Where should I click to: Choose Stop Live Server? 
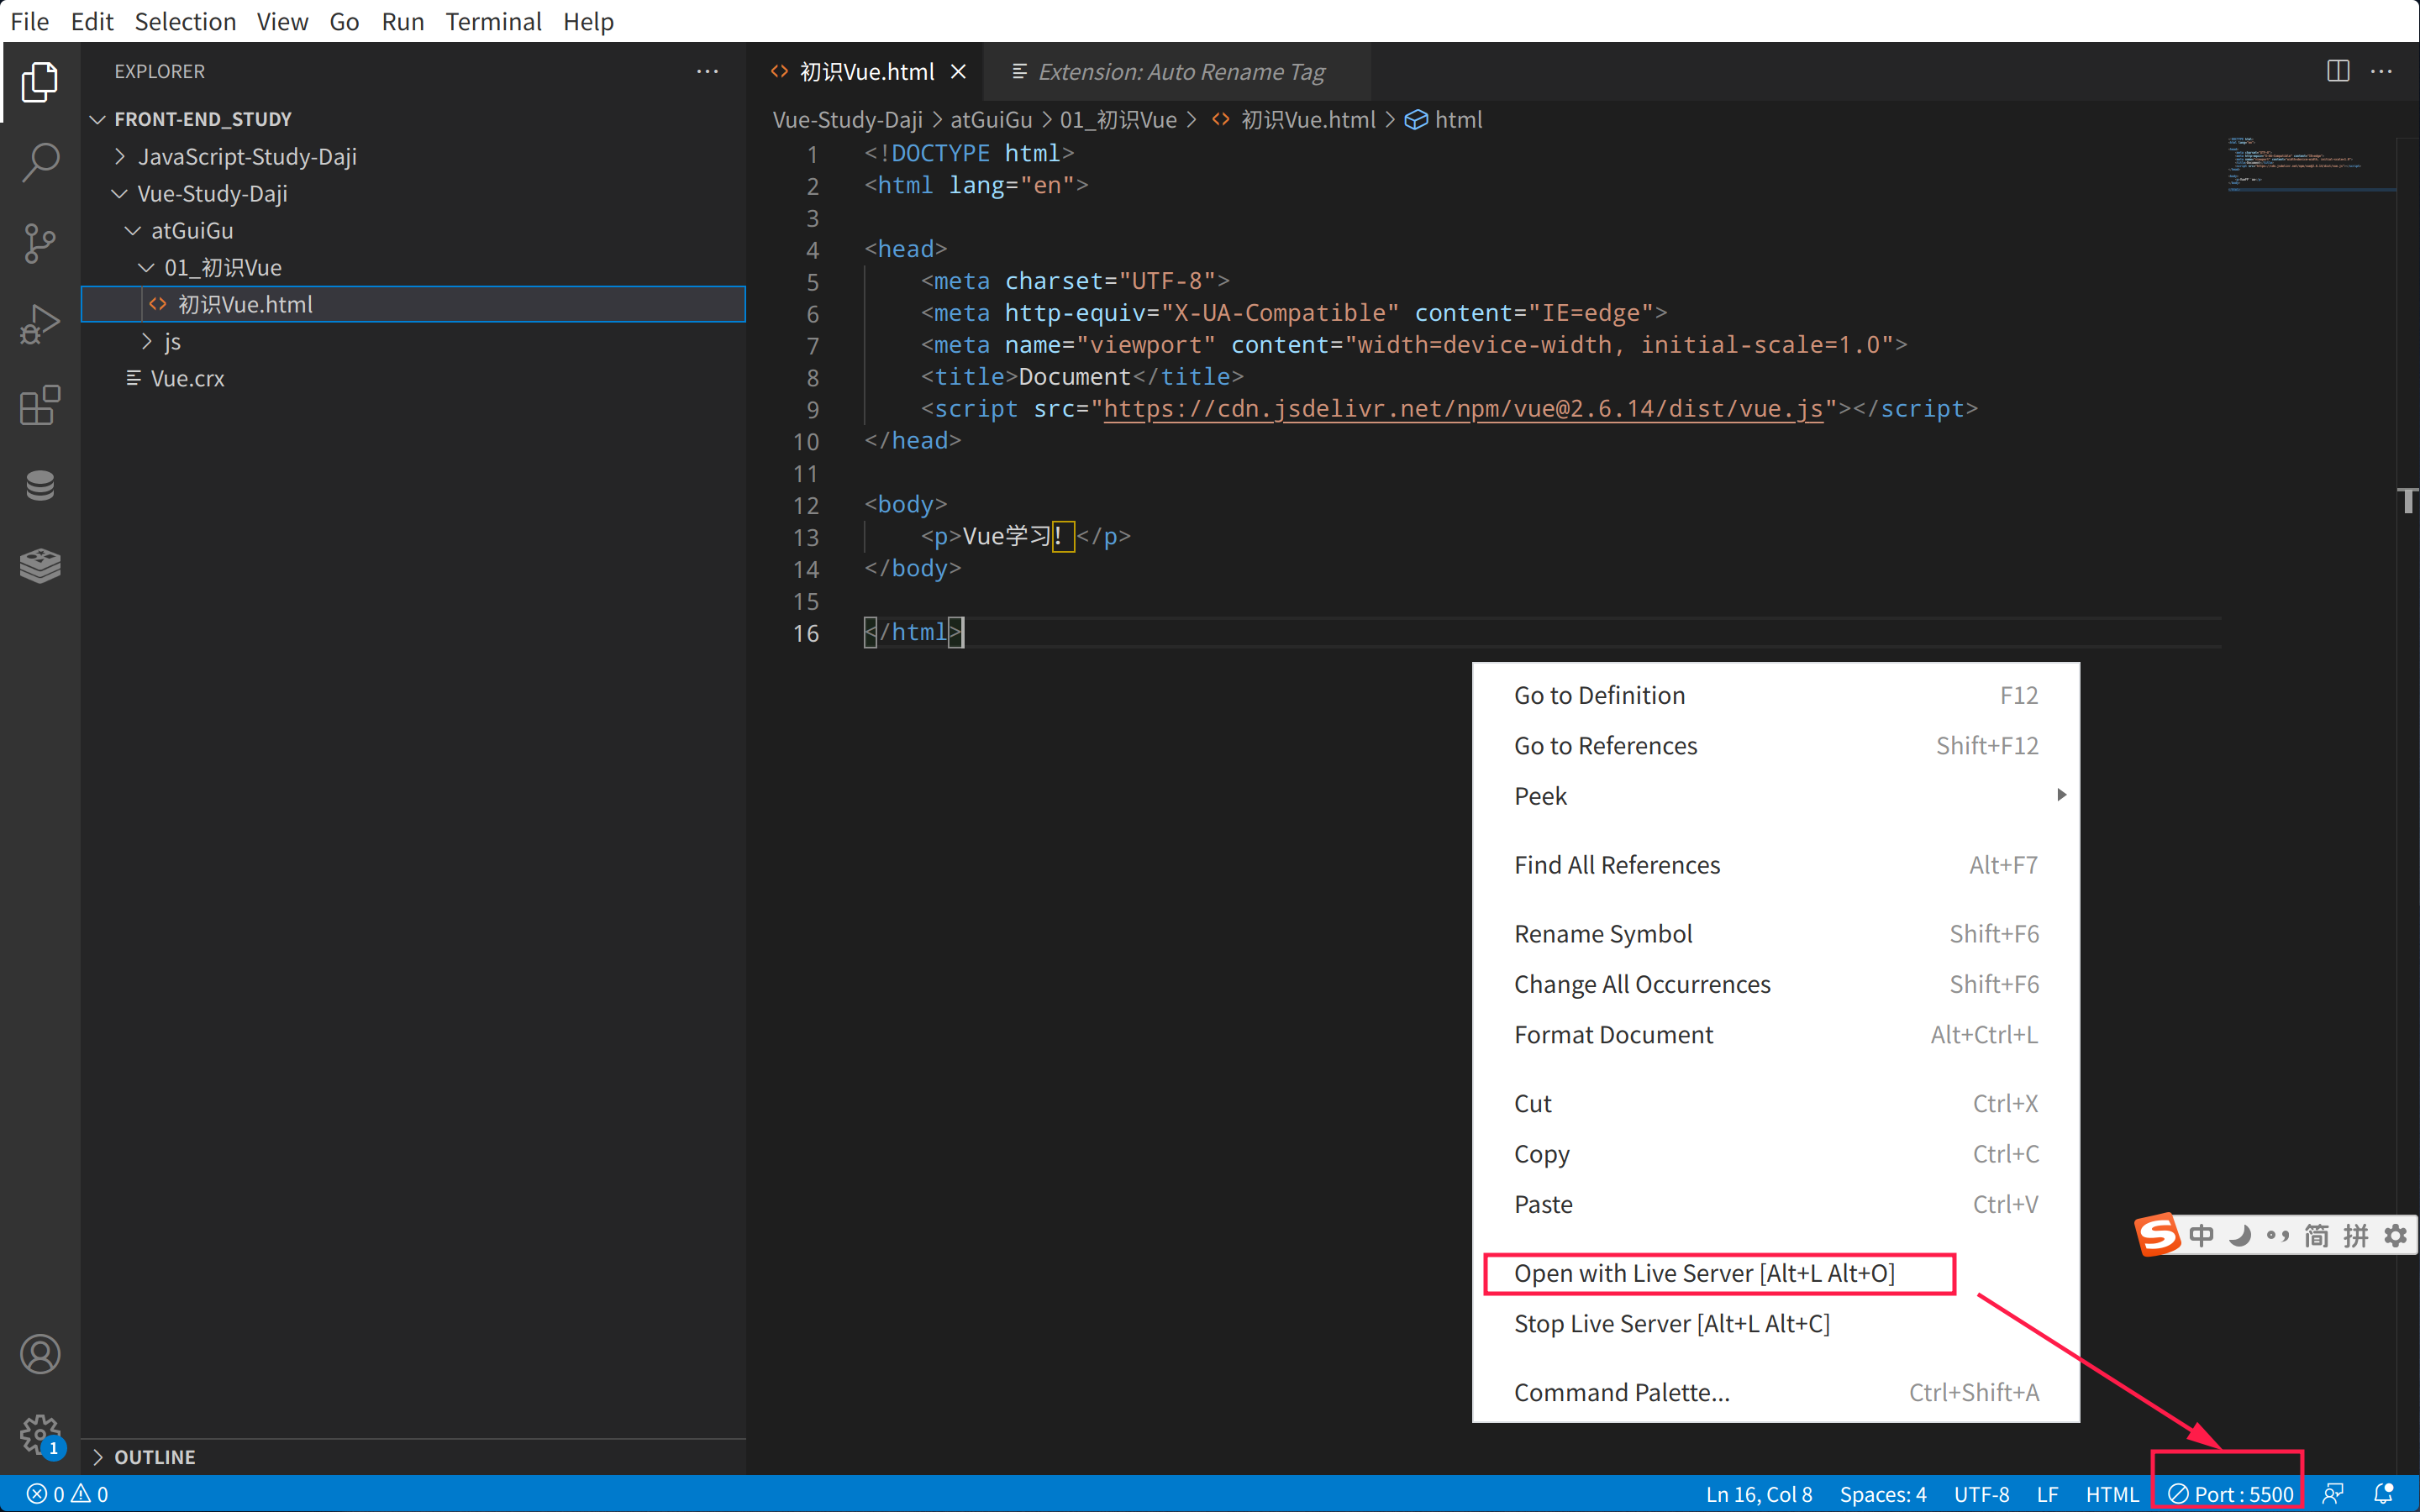click(1775, 1323)
